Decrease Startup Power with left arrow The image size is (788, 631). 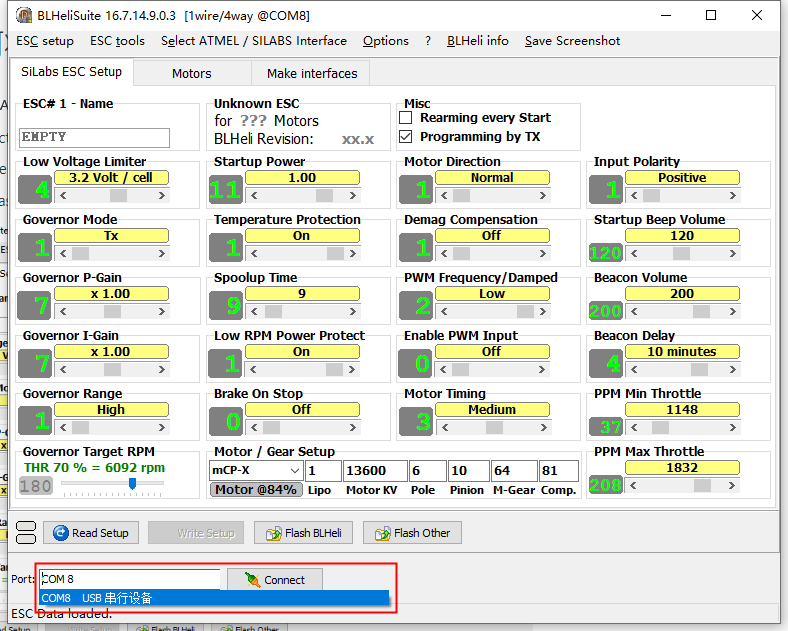pyautogui.click(x=254, y=195)
